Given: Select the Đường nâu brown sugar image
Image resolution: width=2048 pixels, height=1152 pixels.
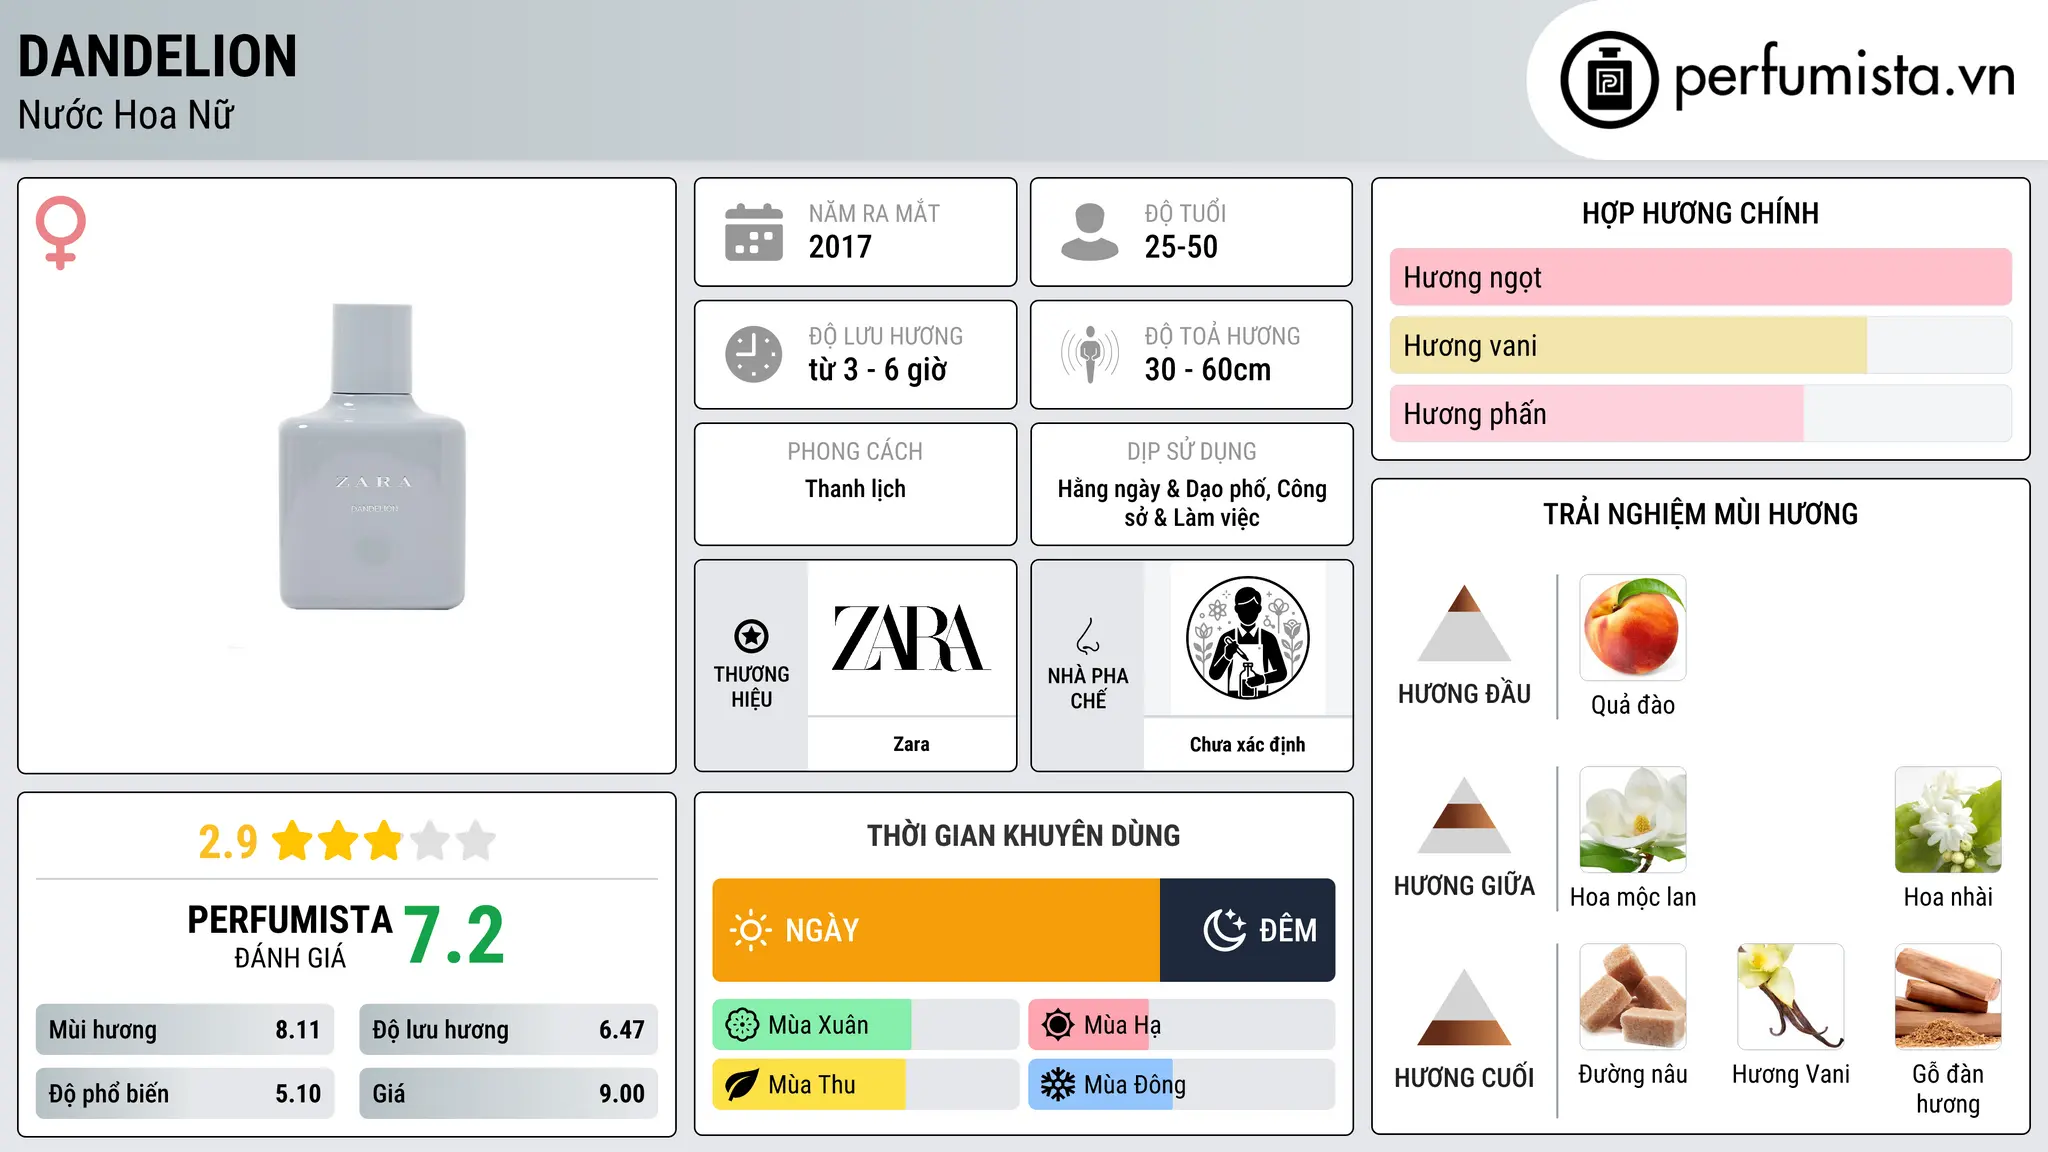Looking at the screenshot, I should tap(1633, 997).
